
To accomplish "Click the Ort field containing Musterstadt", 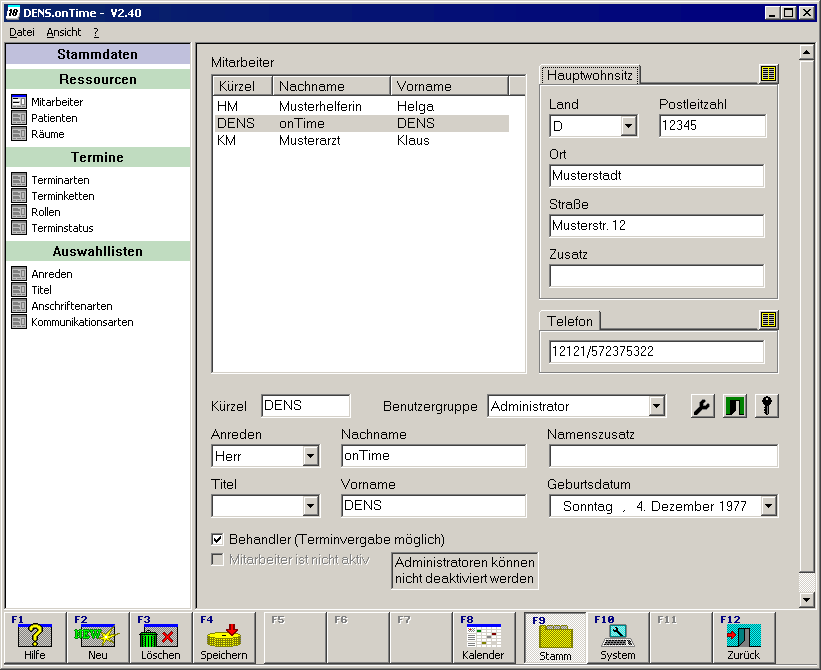I will click(x=657, y=176).
